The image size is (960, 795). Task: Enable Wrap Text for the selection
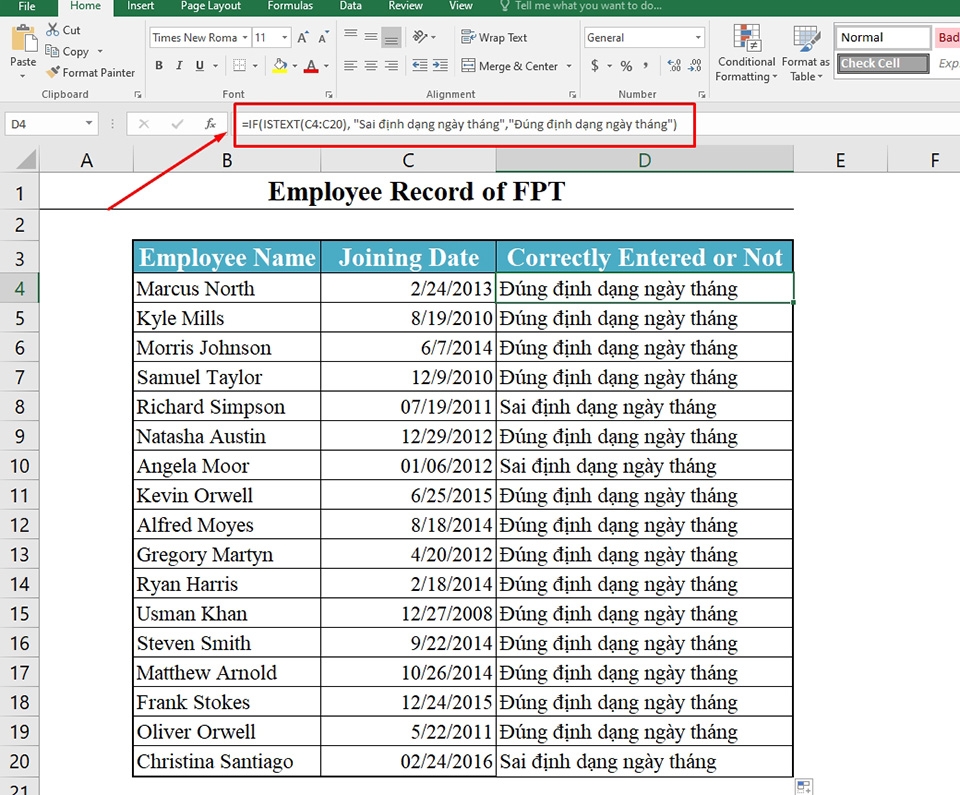point(493,37)
